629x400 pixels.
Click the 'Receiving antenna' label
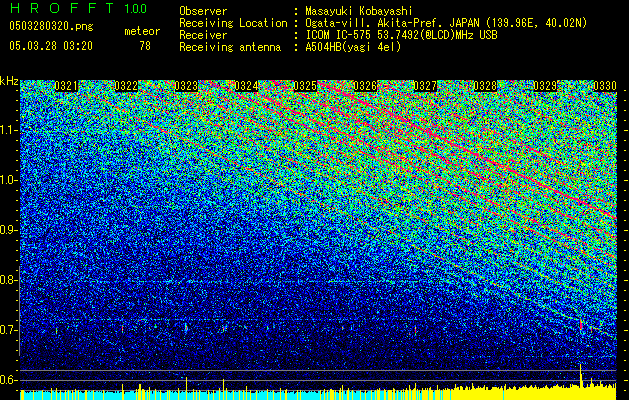pyautogui.click(x=230, y=47)
